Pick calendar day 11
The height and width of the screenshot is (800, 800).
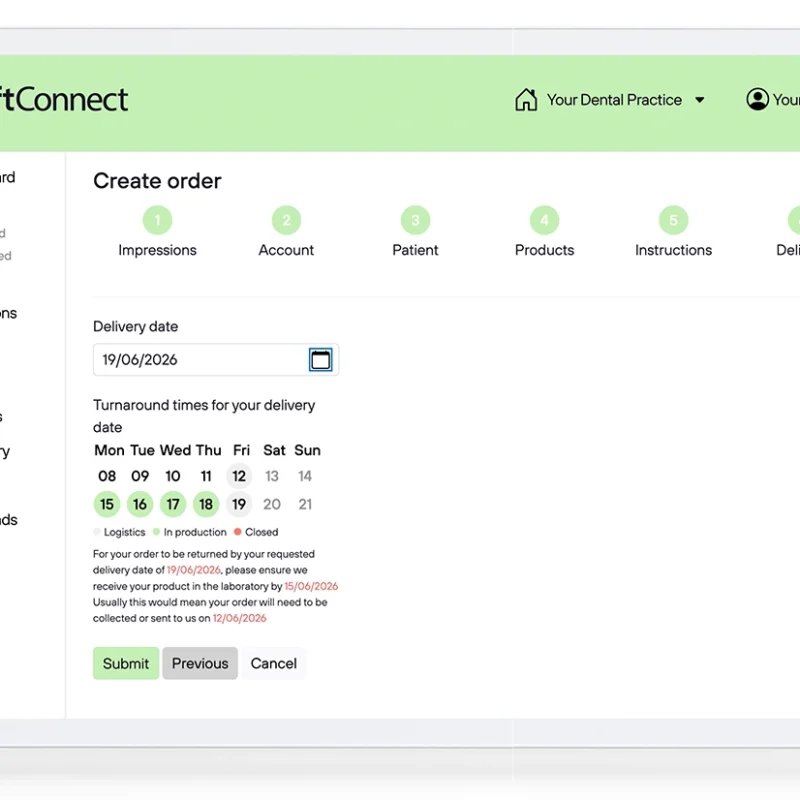click(206, 476)
